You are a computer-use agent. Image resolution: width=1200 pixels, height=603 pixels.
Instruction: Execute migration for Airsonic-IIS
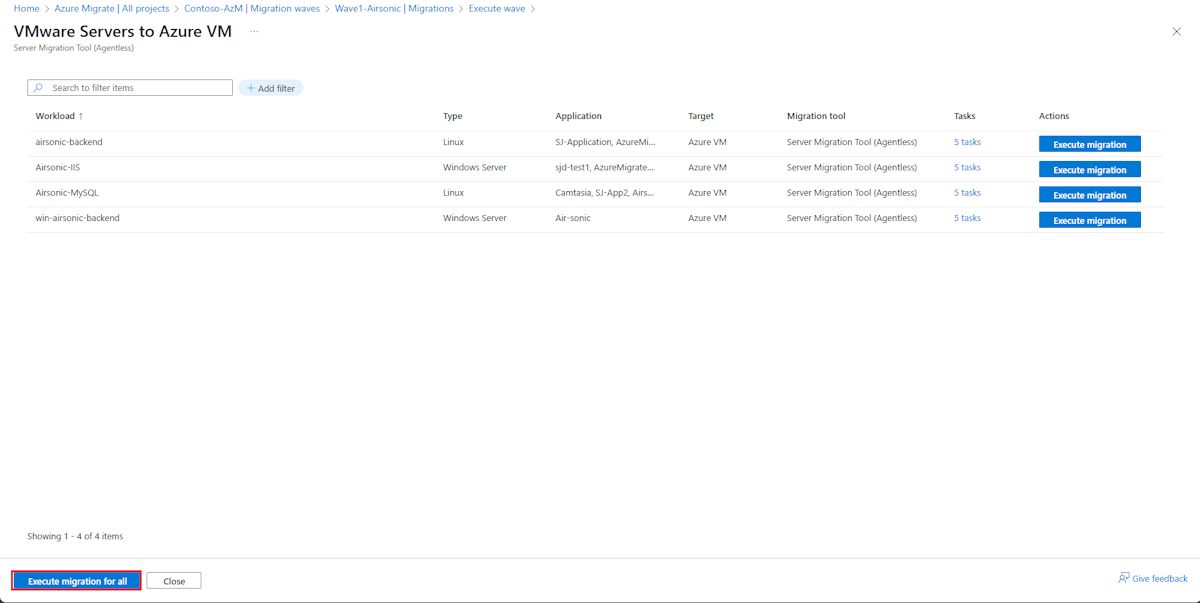1090,169
